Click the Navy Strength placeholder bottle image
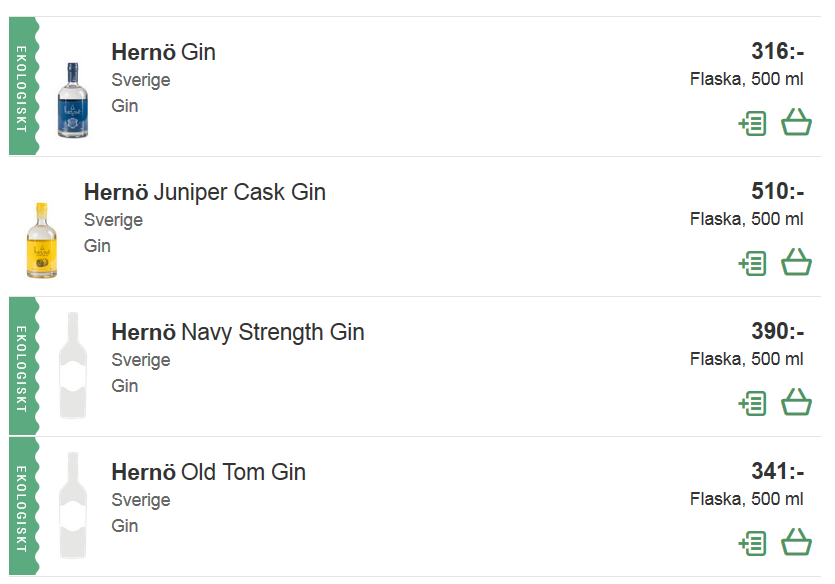835x584 pixels. 73,366
